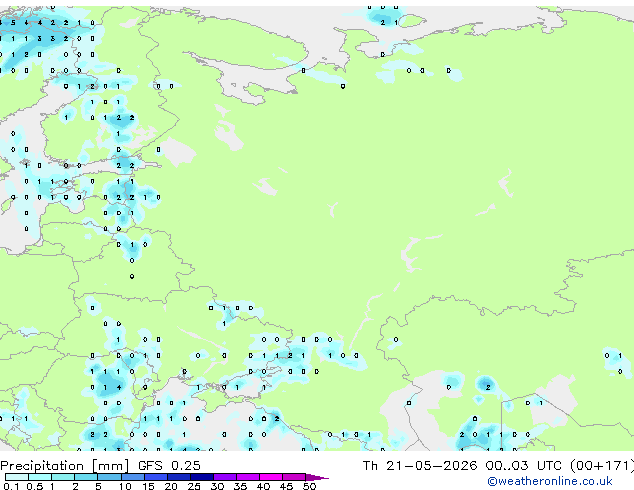Click the legend swatch for 25 to 30 mm
Viewport: 634px width, 490px height.
click(x=202, y=477)
